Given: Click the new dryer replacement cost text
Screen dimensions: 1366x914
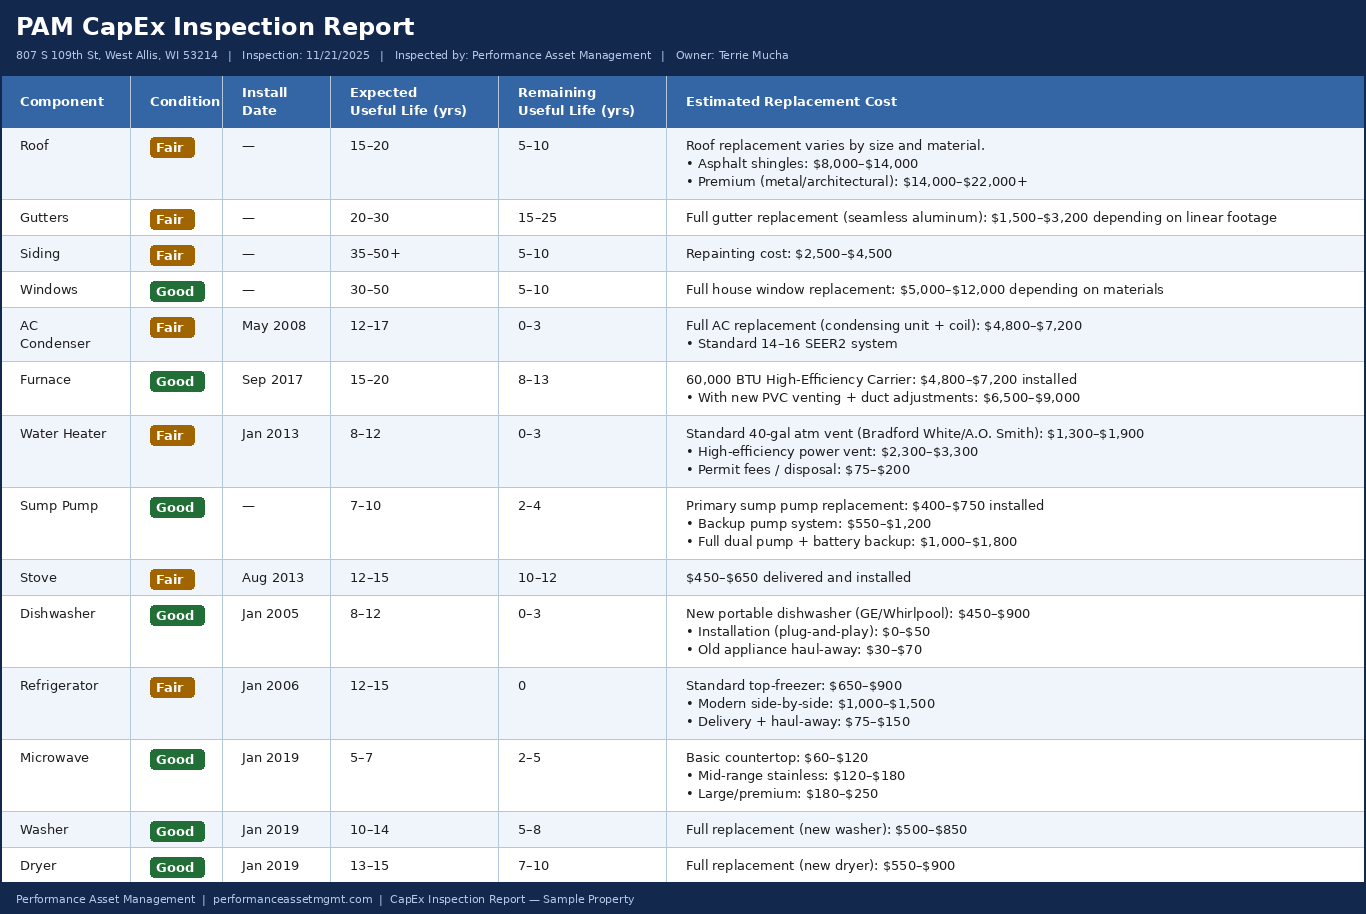Looking at the screenshot, I should tap(820, 866).
